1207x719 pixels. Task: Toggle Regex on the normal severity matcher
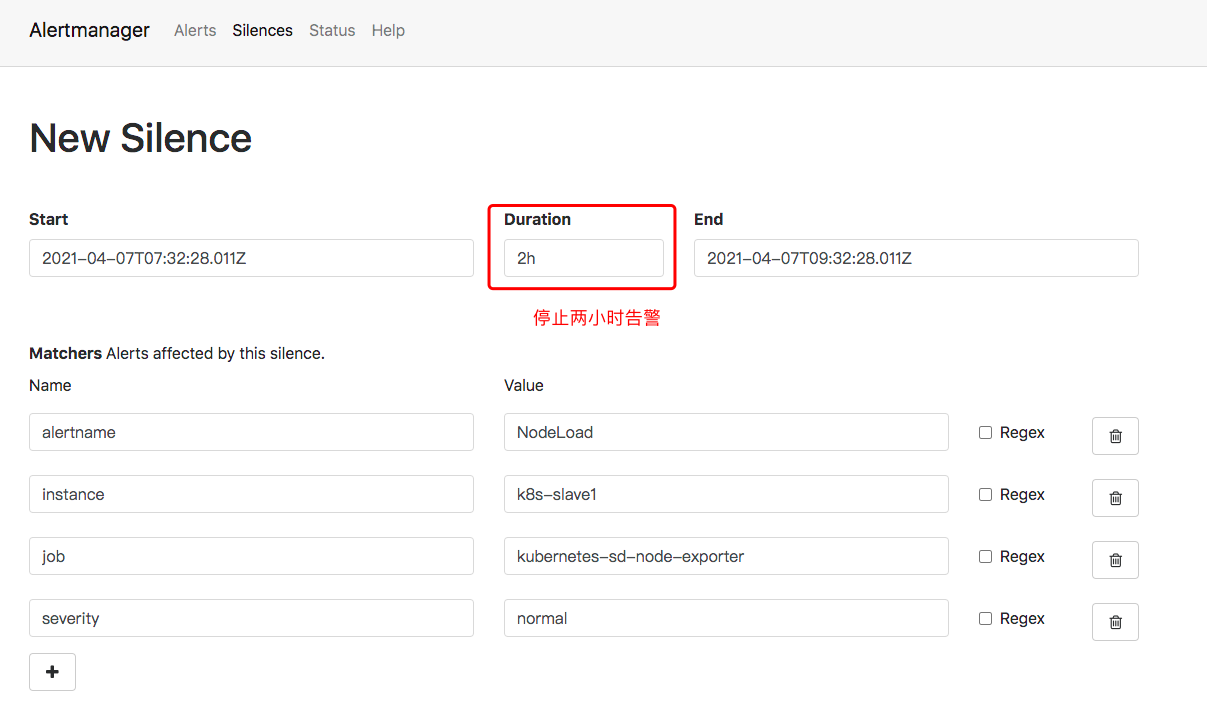tap(985, 618)
